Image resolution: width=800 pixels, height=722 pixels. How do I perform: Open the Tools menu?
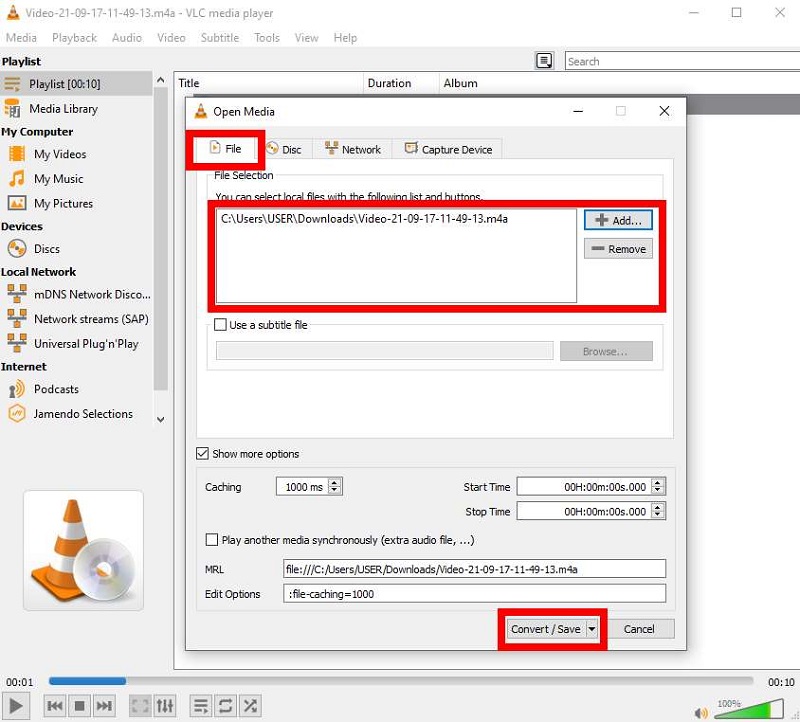[x=267, y=38]
